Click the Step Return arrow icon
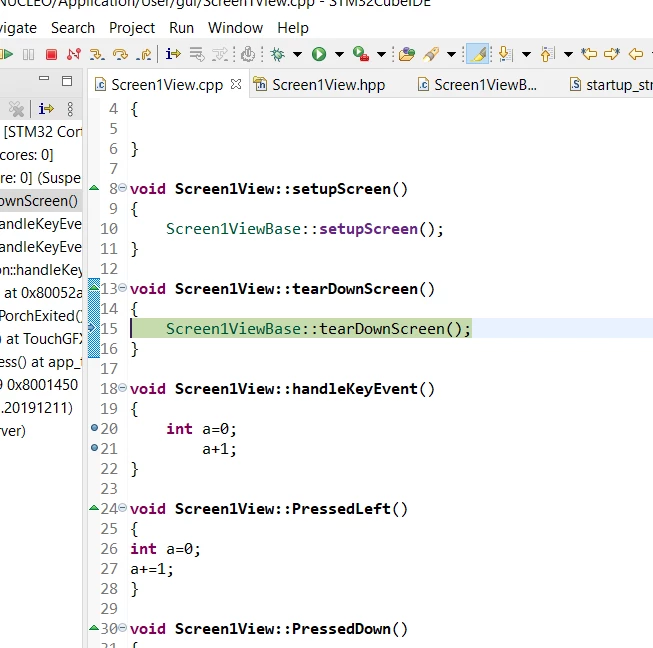 click(x=144, y=55)
